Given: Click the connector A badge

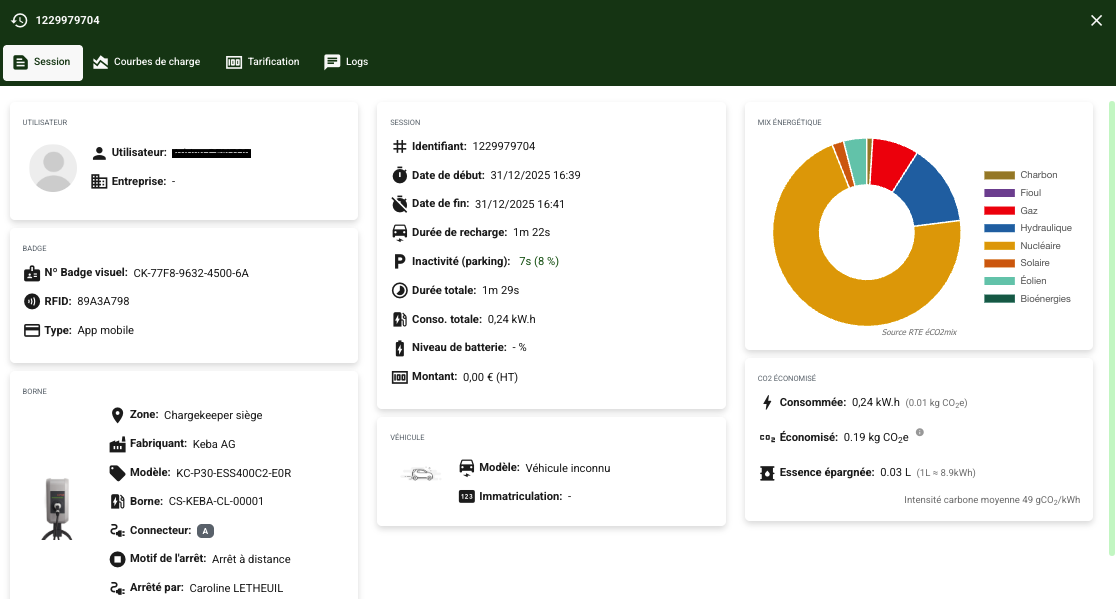Looking at the screenshot, I should point(205,531).
